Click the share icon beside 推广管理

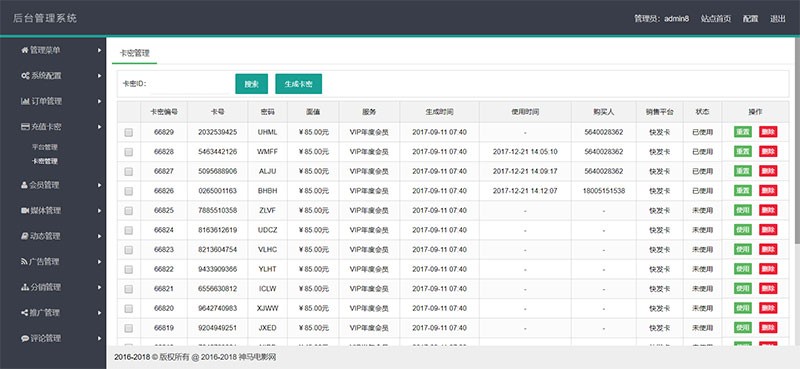24,312
